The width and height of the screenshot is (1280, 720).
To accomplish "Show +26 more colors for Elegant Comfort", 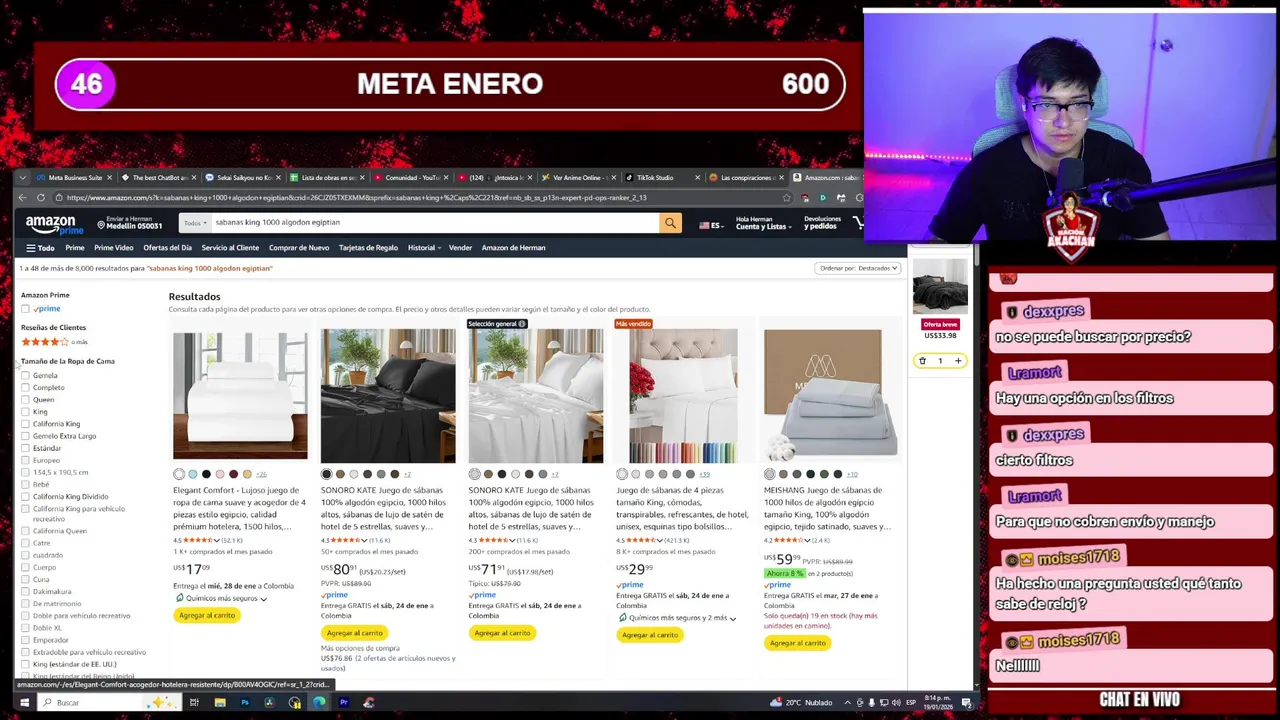I will click(262, 475).
